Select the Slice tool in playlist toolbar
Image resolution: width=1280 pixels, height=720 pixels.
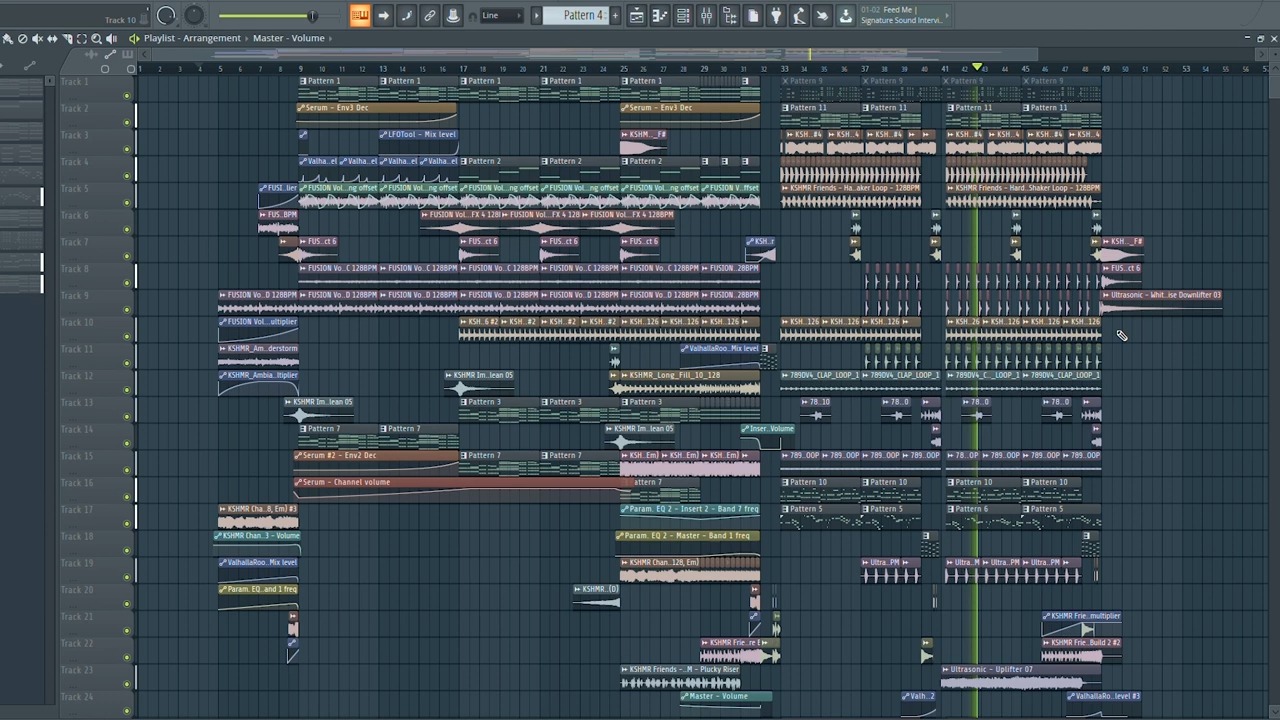click(x=67, y=38)
